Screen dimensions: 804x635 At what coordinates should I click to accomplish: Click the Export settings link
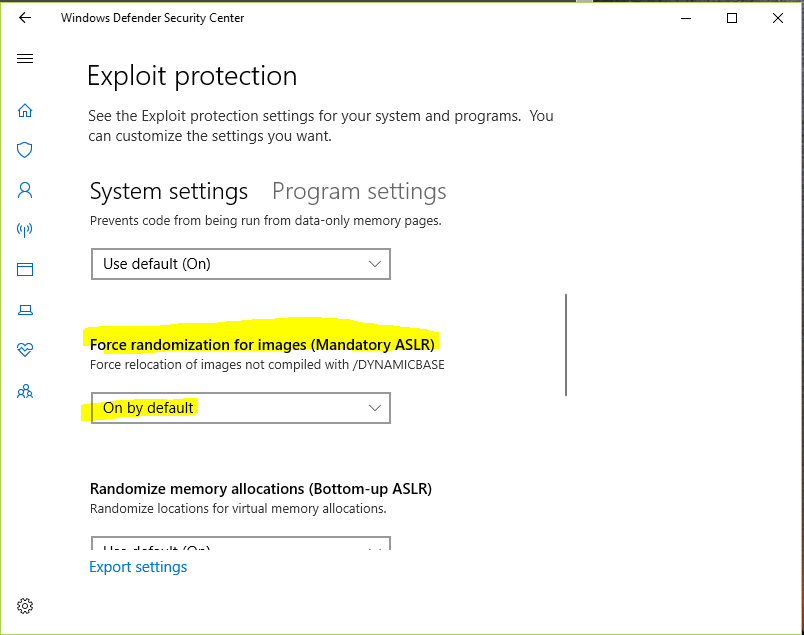click(138, 567)
